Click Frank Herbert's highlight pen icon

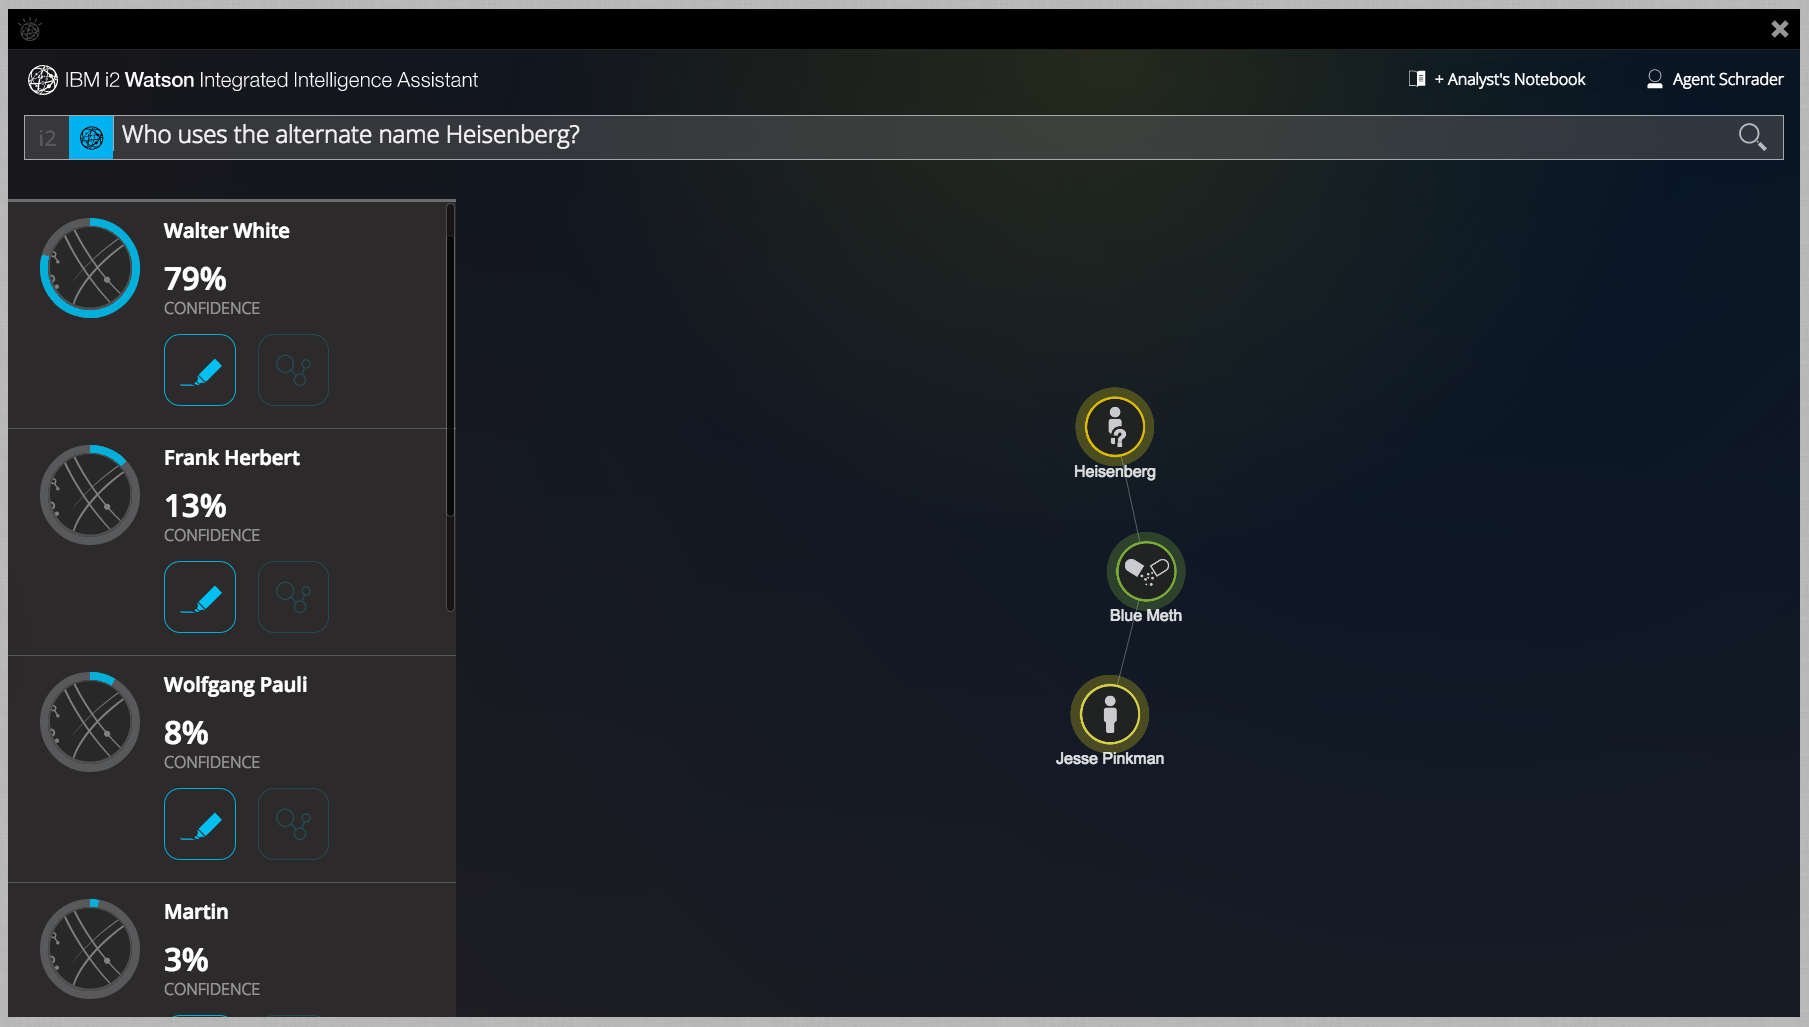pyautogui.click(x=200, y=597)
